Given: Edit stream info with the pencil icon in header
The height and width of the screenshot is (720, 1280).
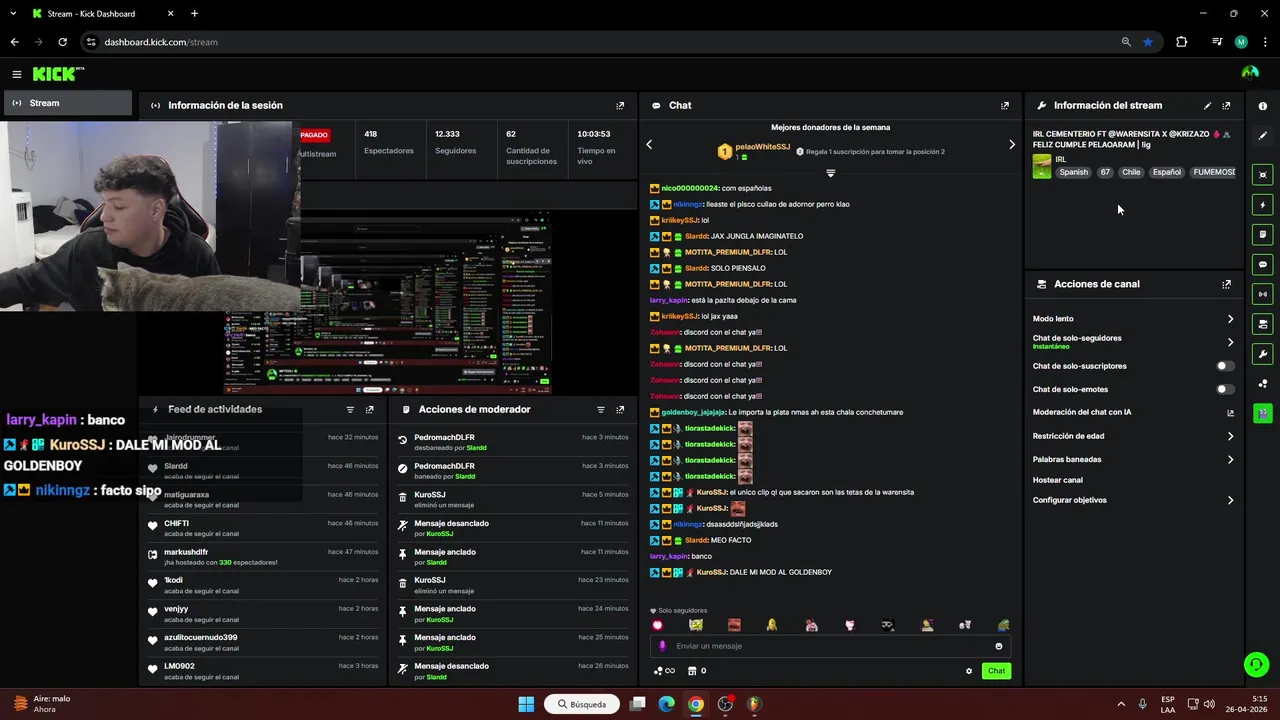Looking at the screenshot, I should point(1207,105).
